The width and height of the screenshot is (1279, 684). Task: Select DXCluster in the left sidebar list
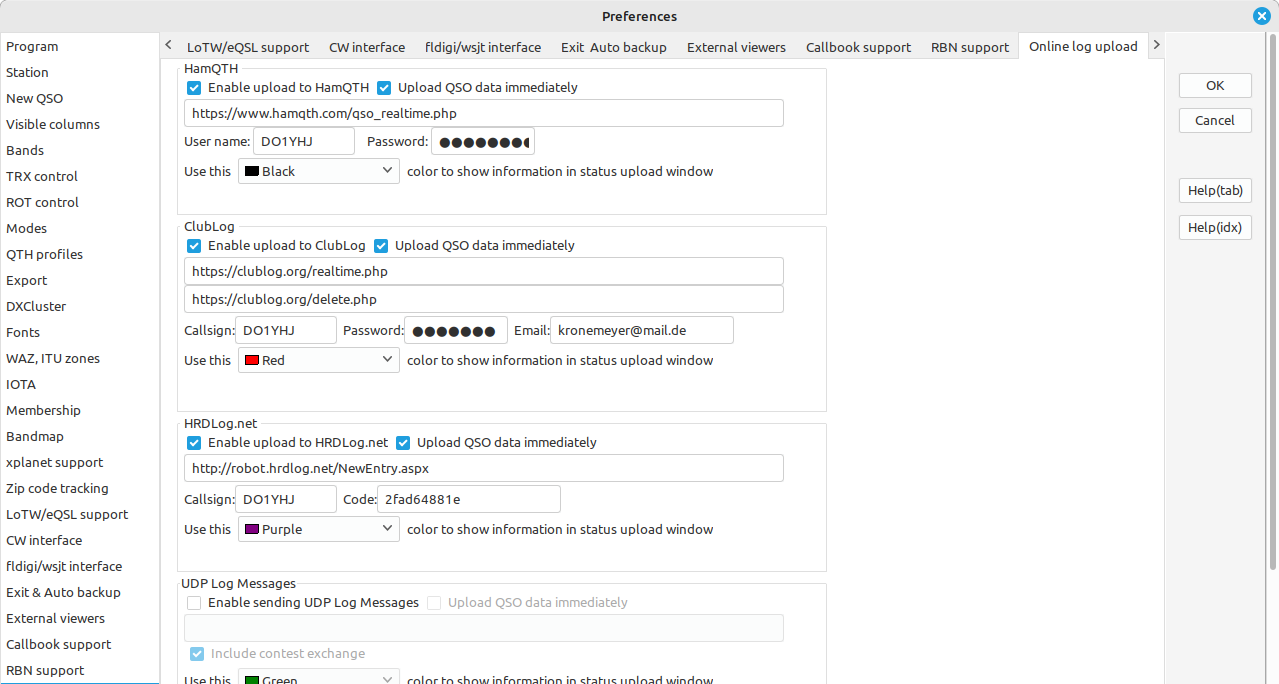(x=36, y=307)
